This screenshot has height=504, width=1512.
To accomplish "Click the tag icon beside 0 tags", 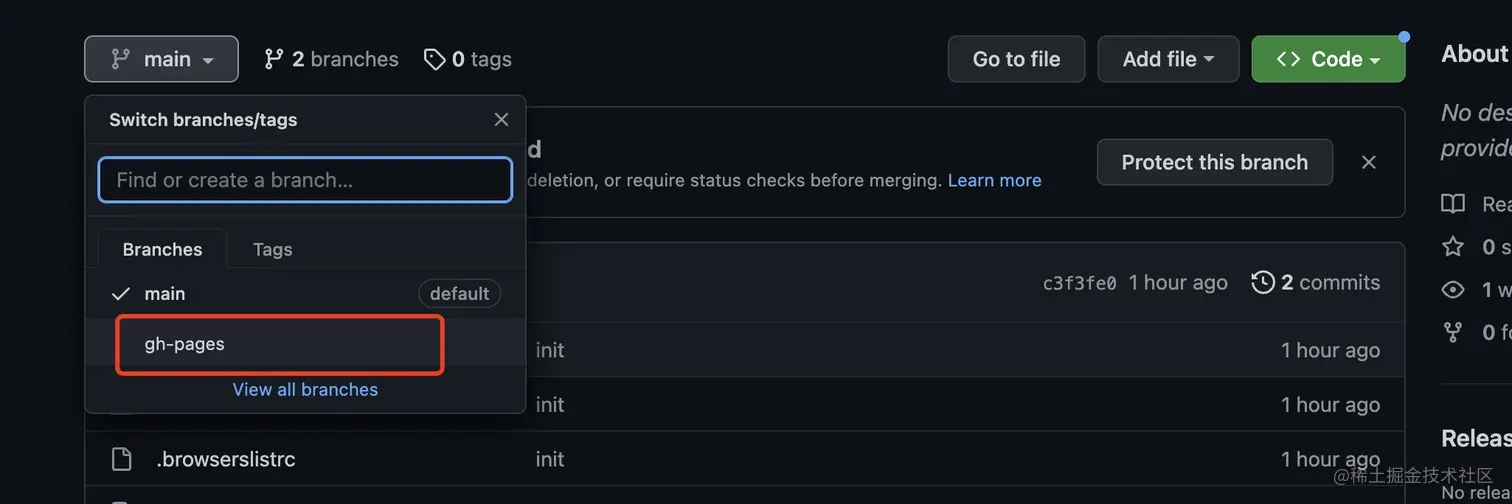I will [x=434, y=59].
